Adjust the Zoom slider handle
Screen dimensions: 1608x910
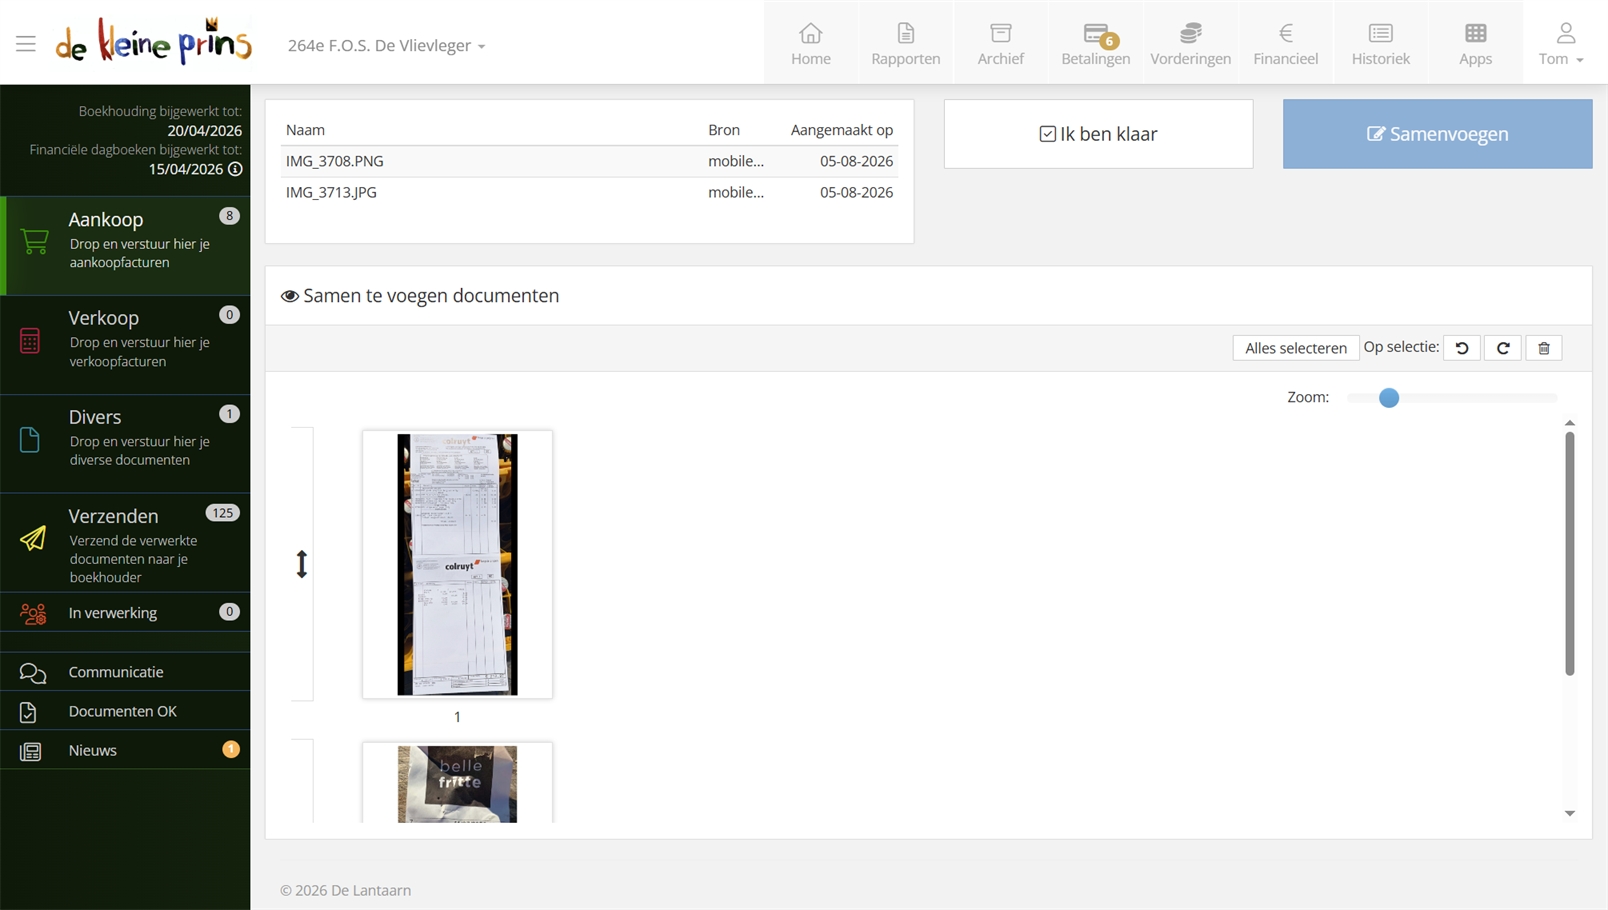coord(1389,398)
